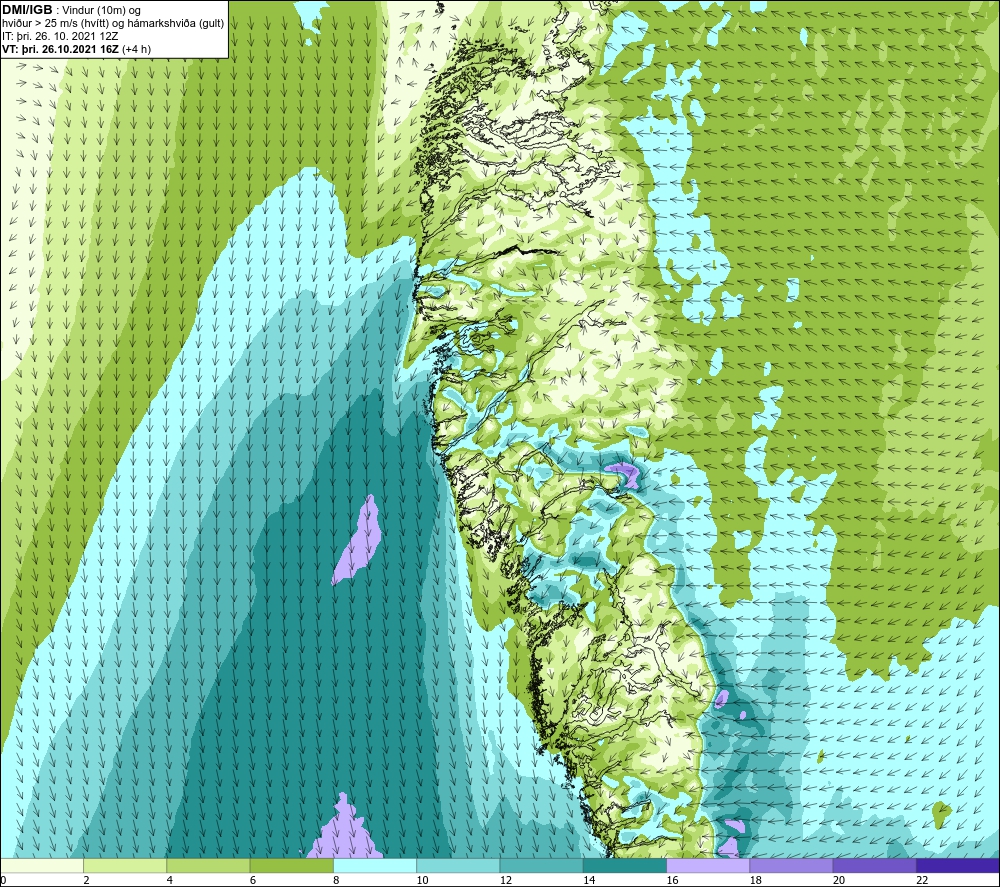Screen dimensions: 1000x887
Task: Click the 6–8 m/s olive green legend swatch
Action: pyautogui.click(x=291, y=865)
